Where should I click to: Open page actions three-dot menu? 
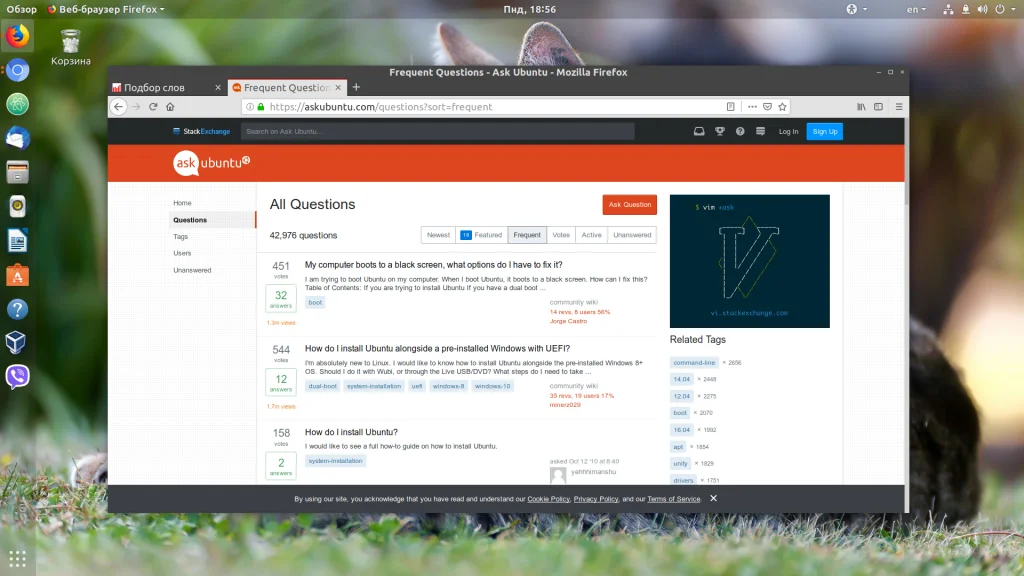click(752, 106)
